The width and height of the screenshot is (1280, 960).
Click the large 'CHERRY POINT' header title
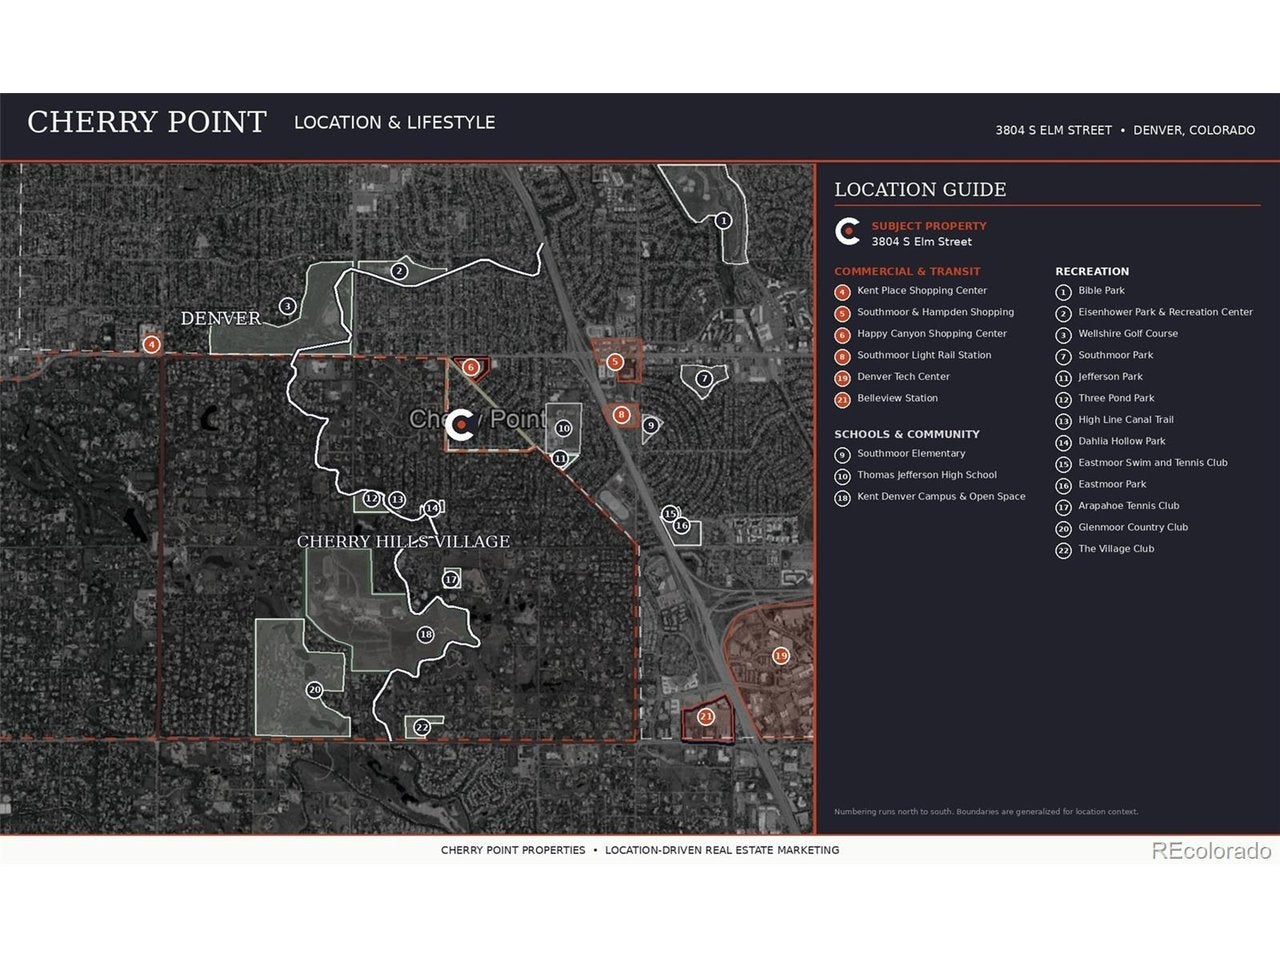point(147,122)
